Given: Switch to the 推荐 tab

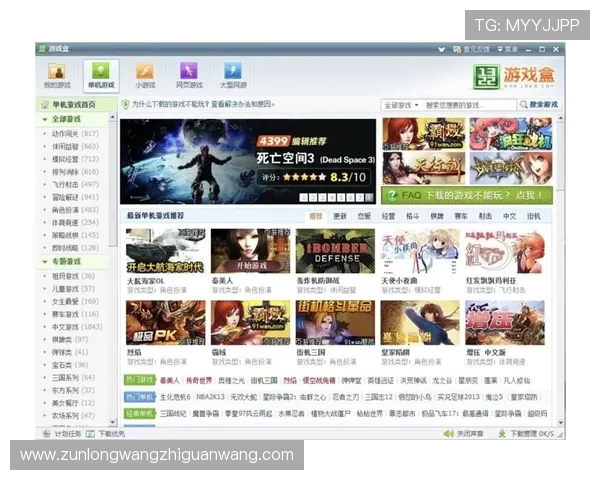Looking at the screenshot, I should click(316, 216).
